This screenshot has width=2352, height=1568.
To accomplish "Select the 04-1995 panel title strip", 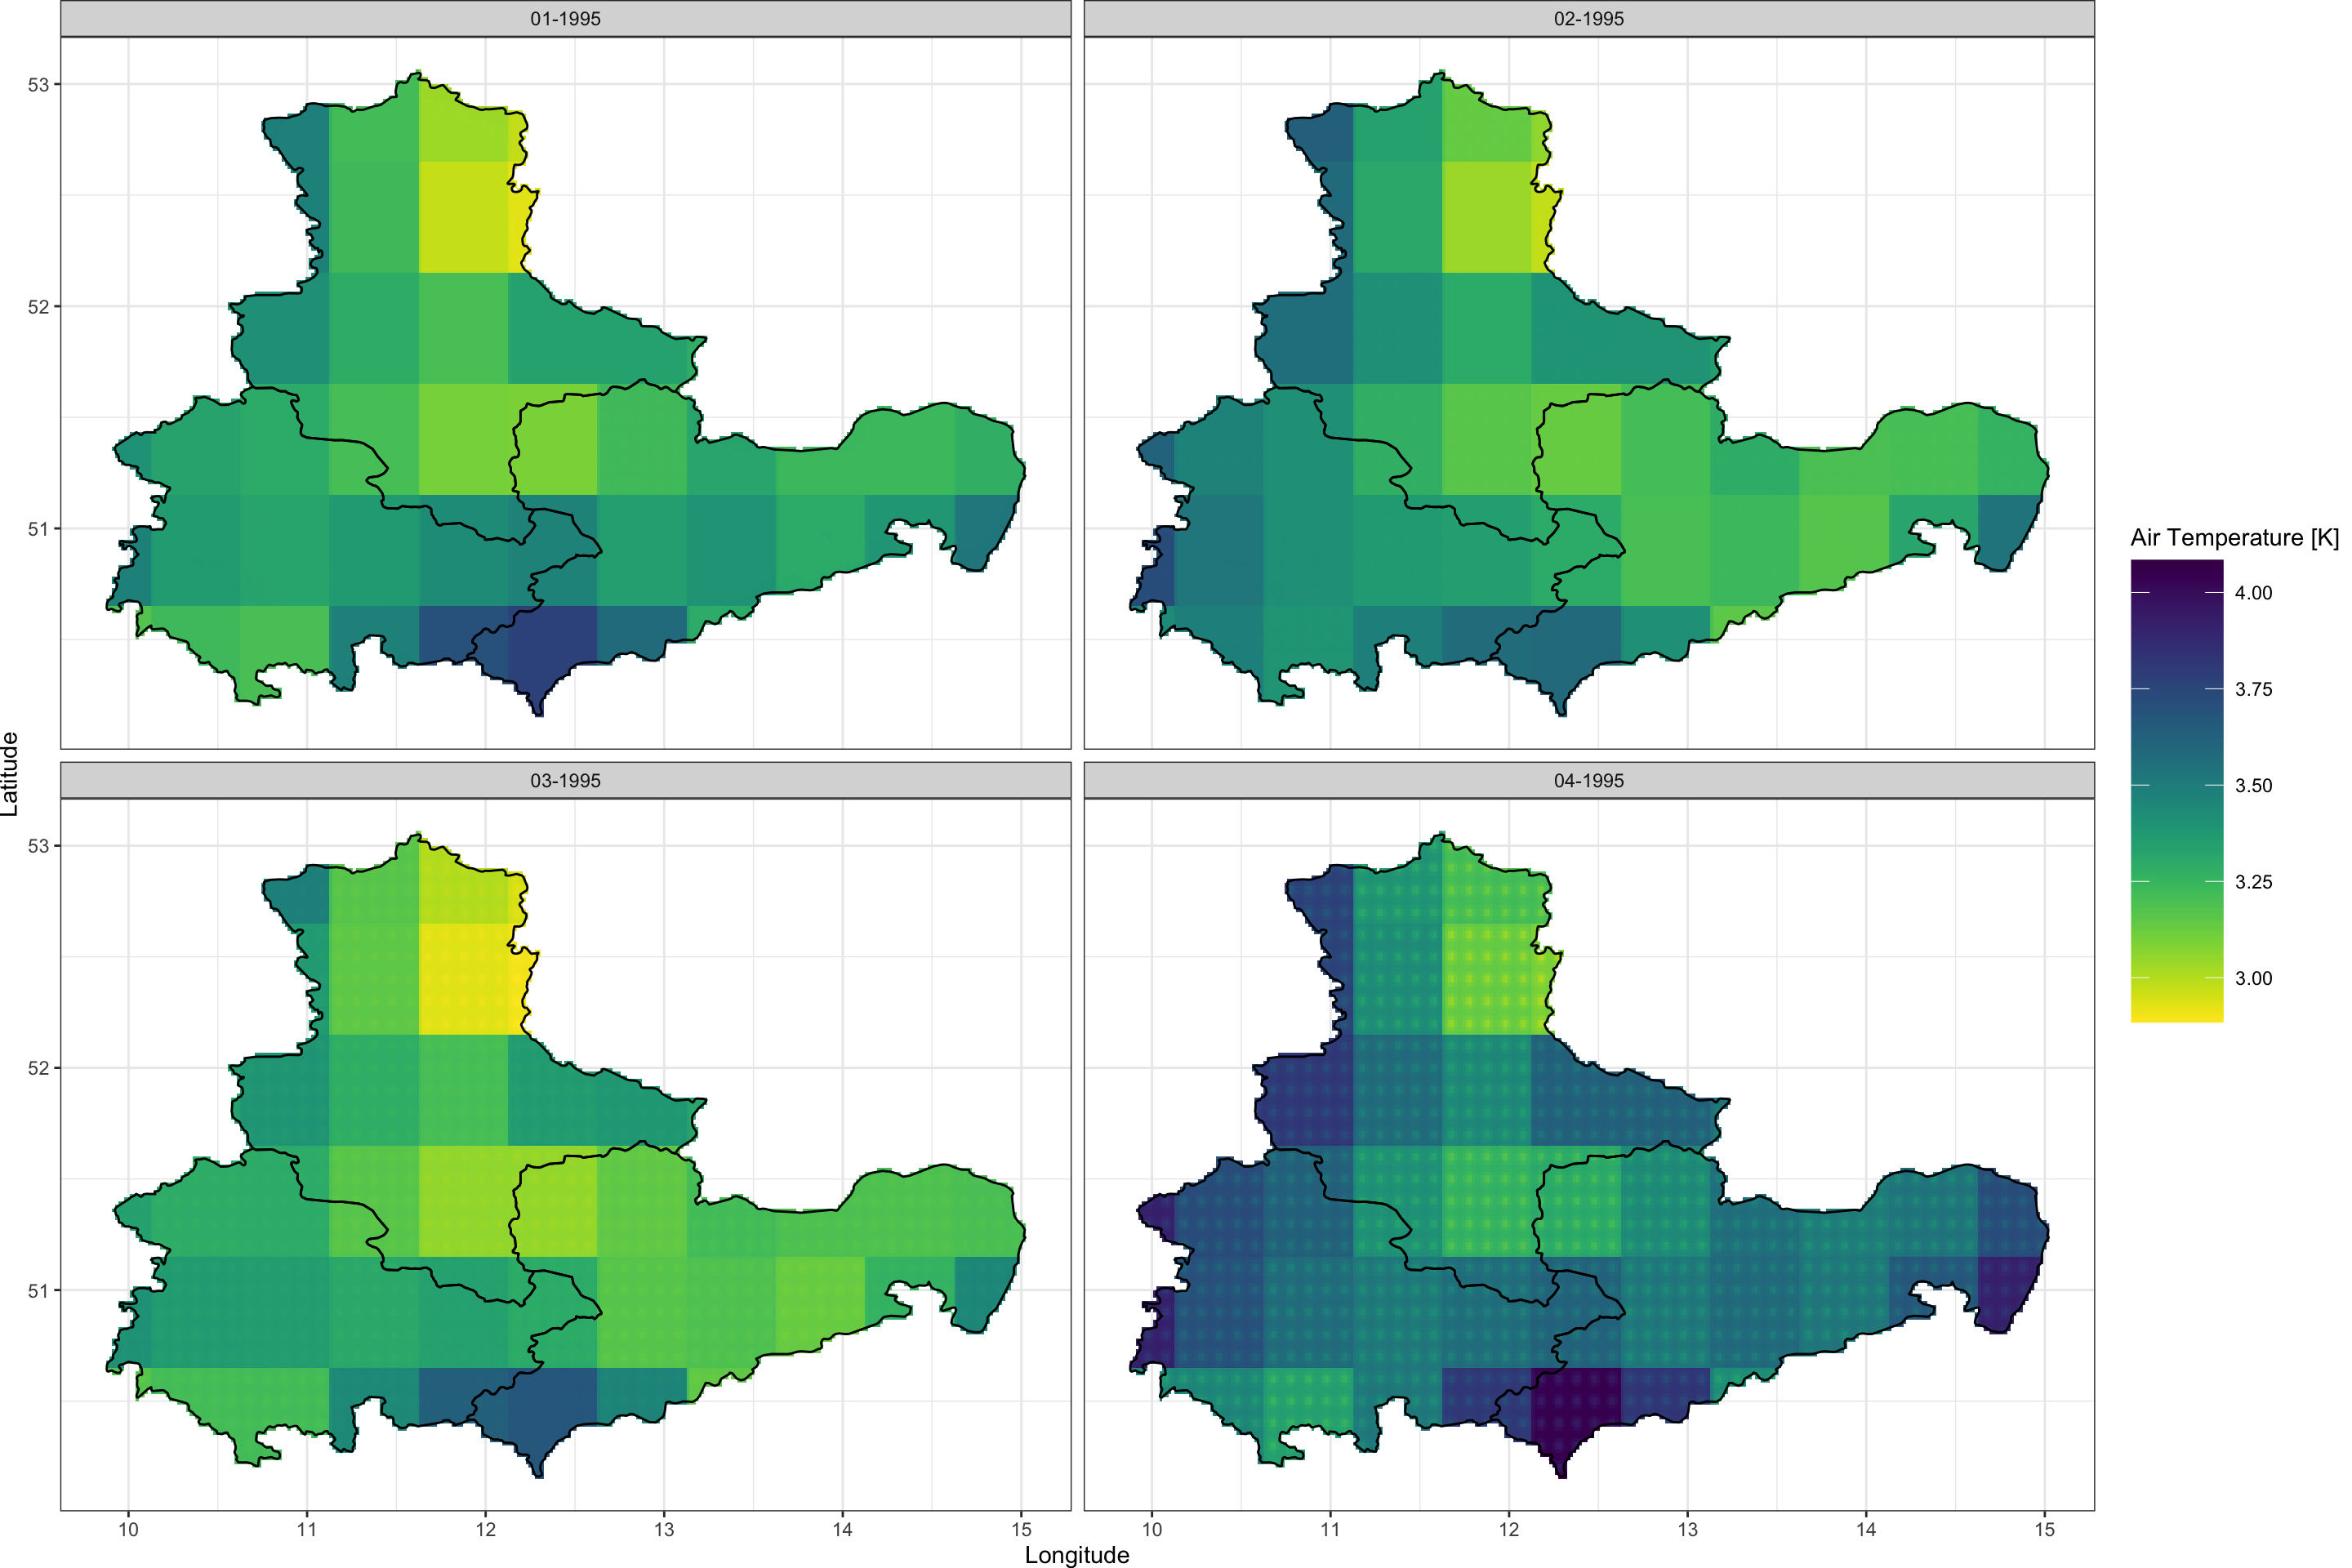I will [x=1588, y=781].
